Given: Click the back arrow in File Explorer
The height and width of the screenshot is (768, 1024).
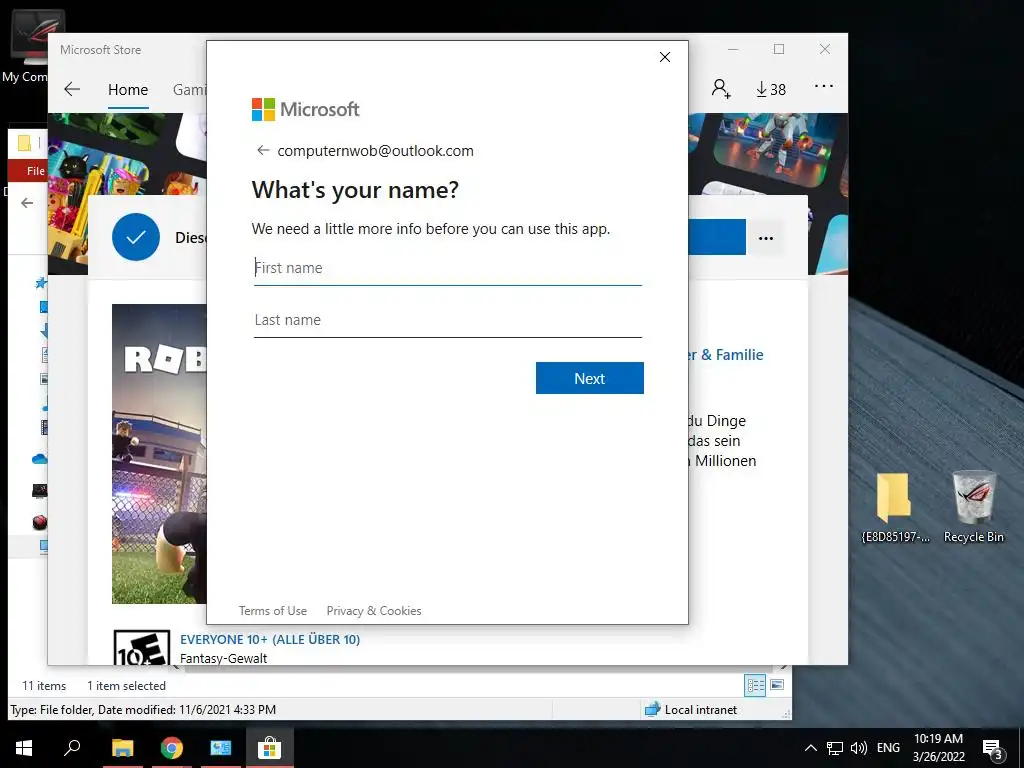Looking at the screenshot, I should pos(27,203).
